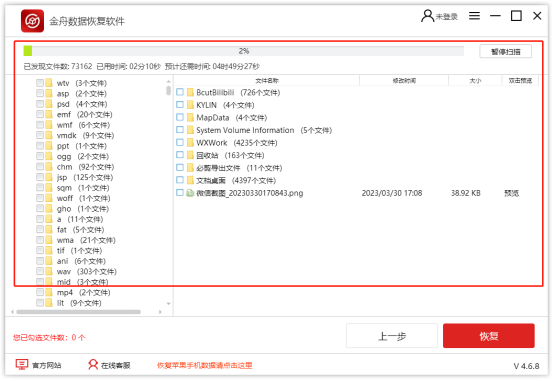Viewport: 554px width, 381px height.
Task: Click the tree horizontal scrollbar thumb
Action: tap(78, 312)
